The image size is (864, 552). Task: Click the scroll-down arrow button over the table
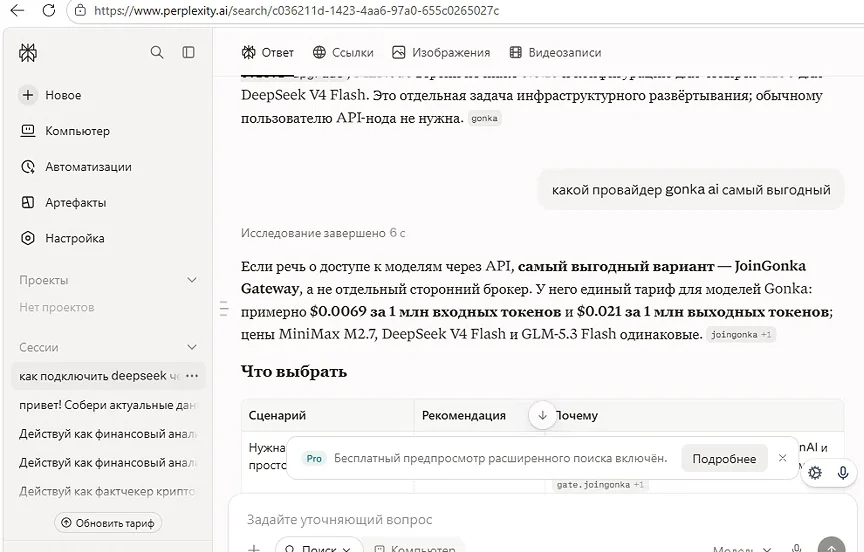(x=542, y=415)
